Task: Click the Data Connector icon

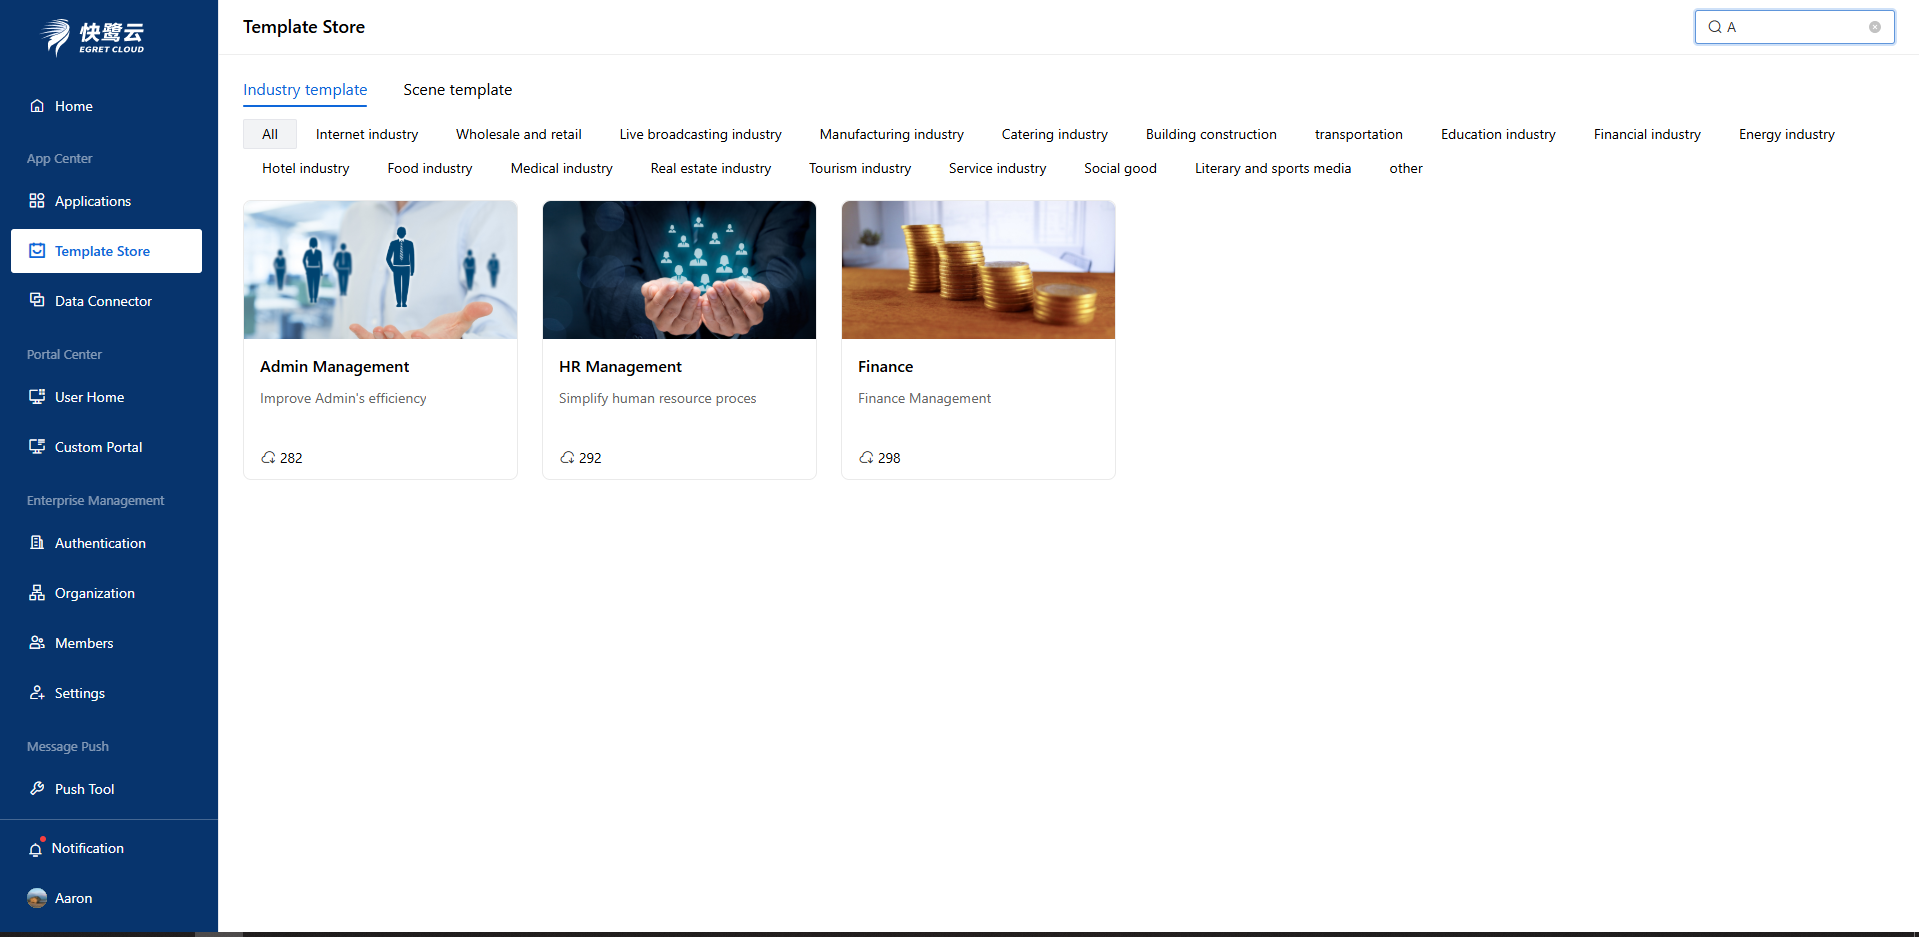Action: pos(37,300)
